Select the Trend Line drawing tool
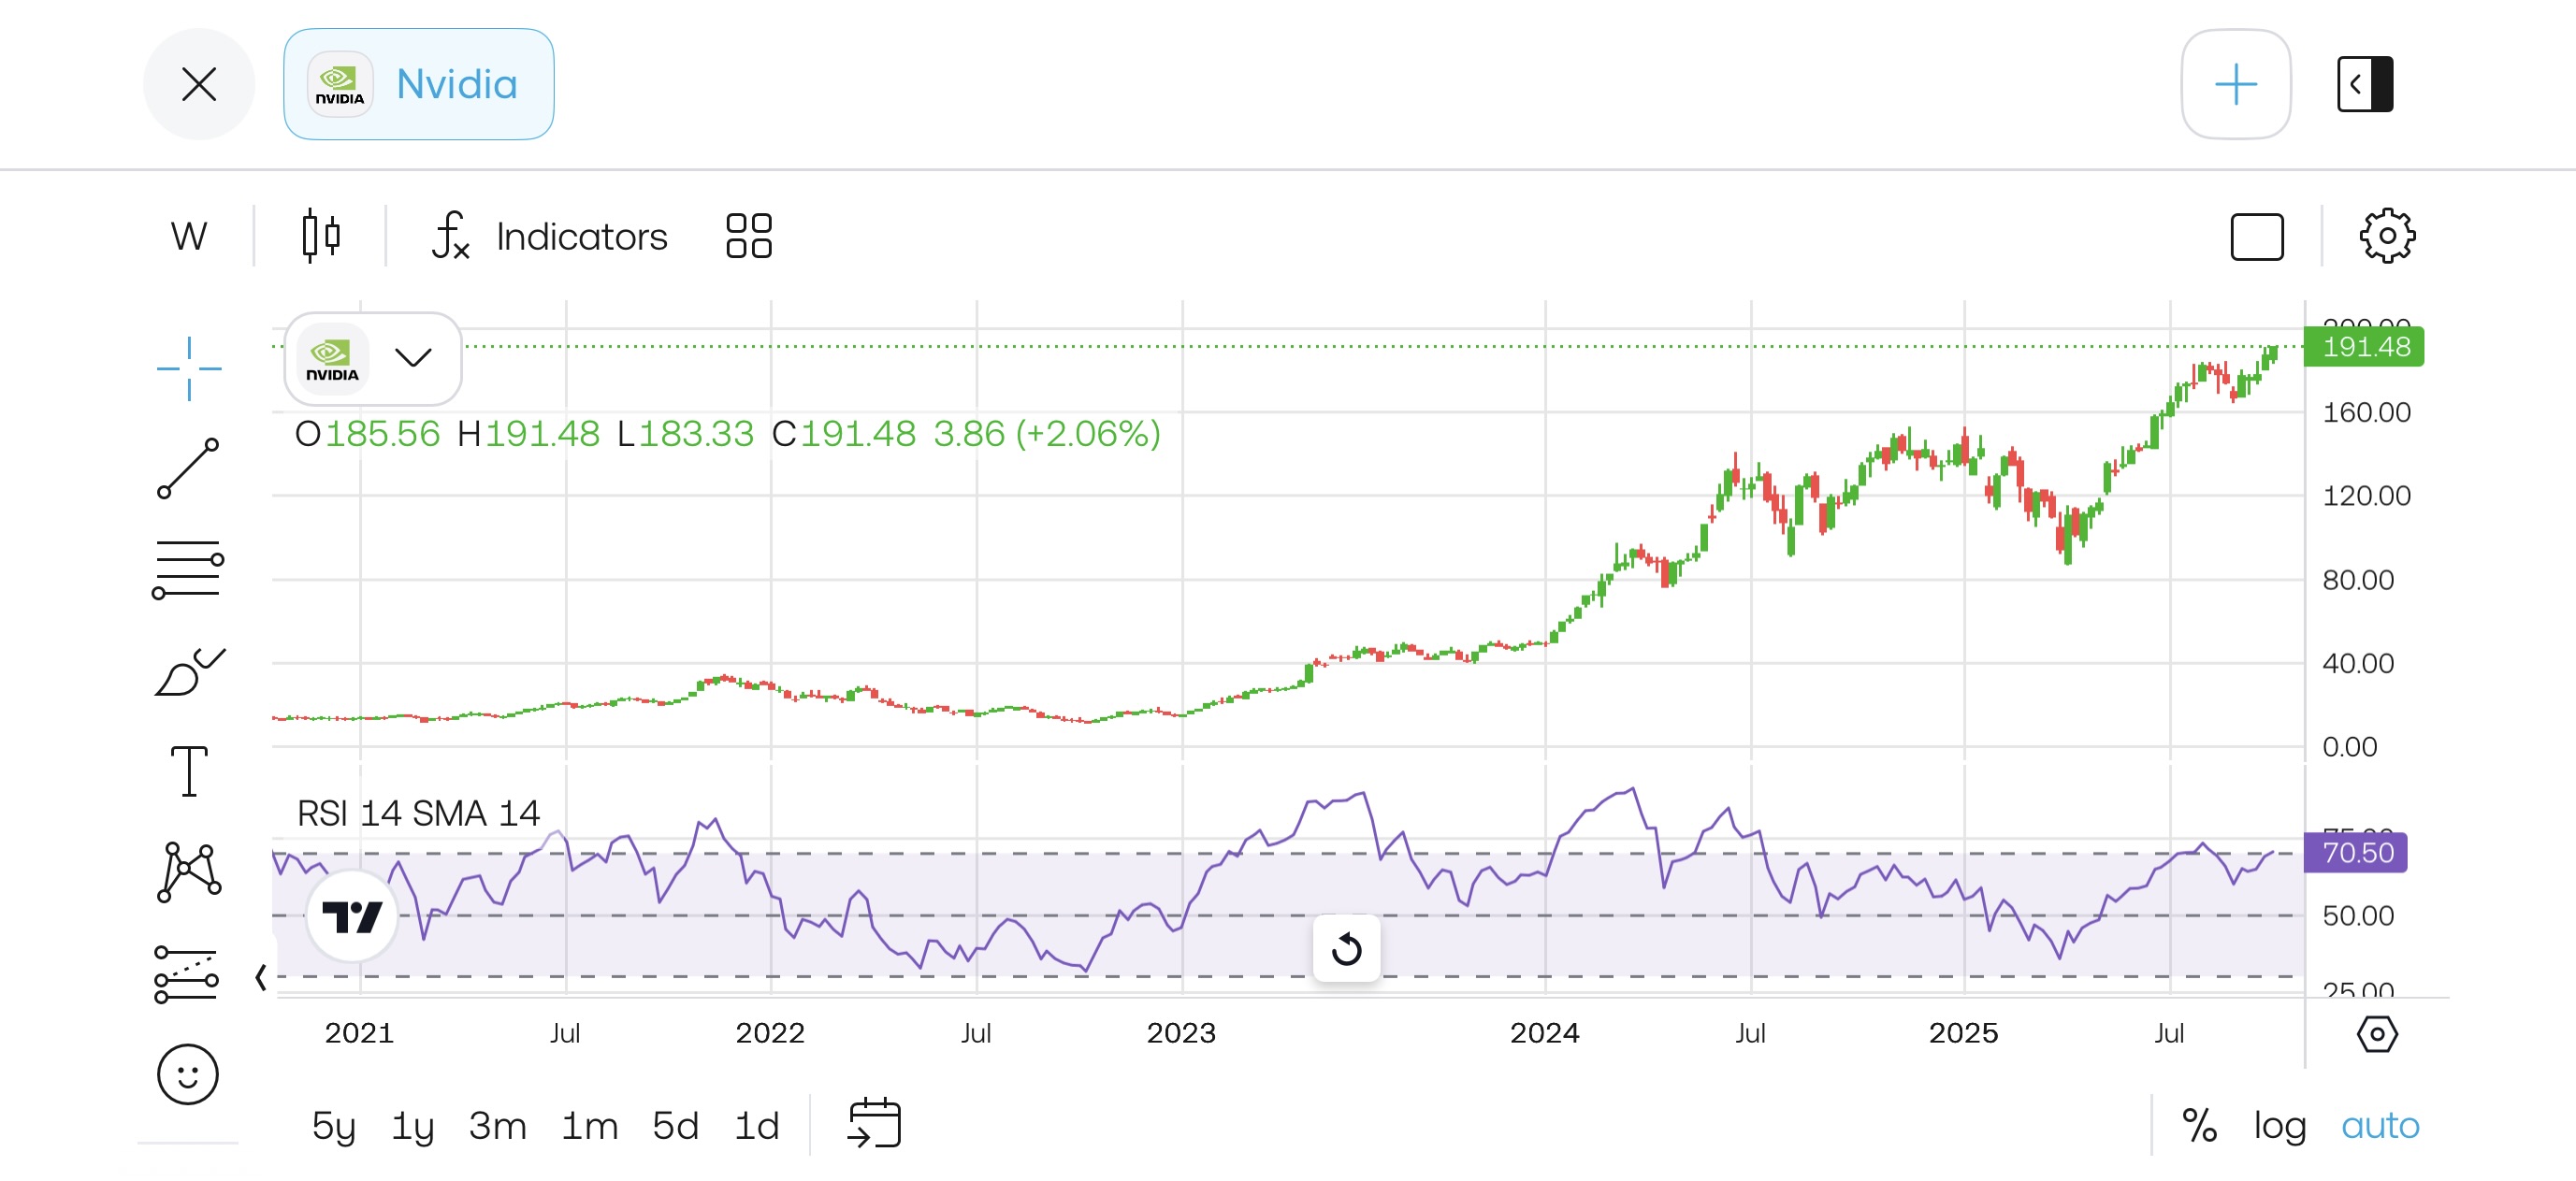The image size is (2576, 1181). (188, 466)
